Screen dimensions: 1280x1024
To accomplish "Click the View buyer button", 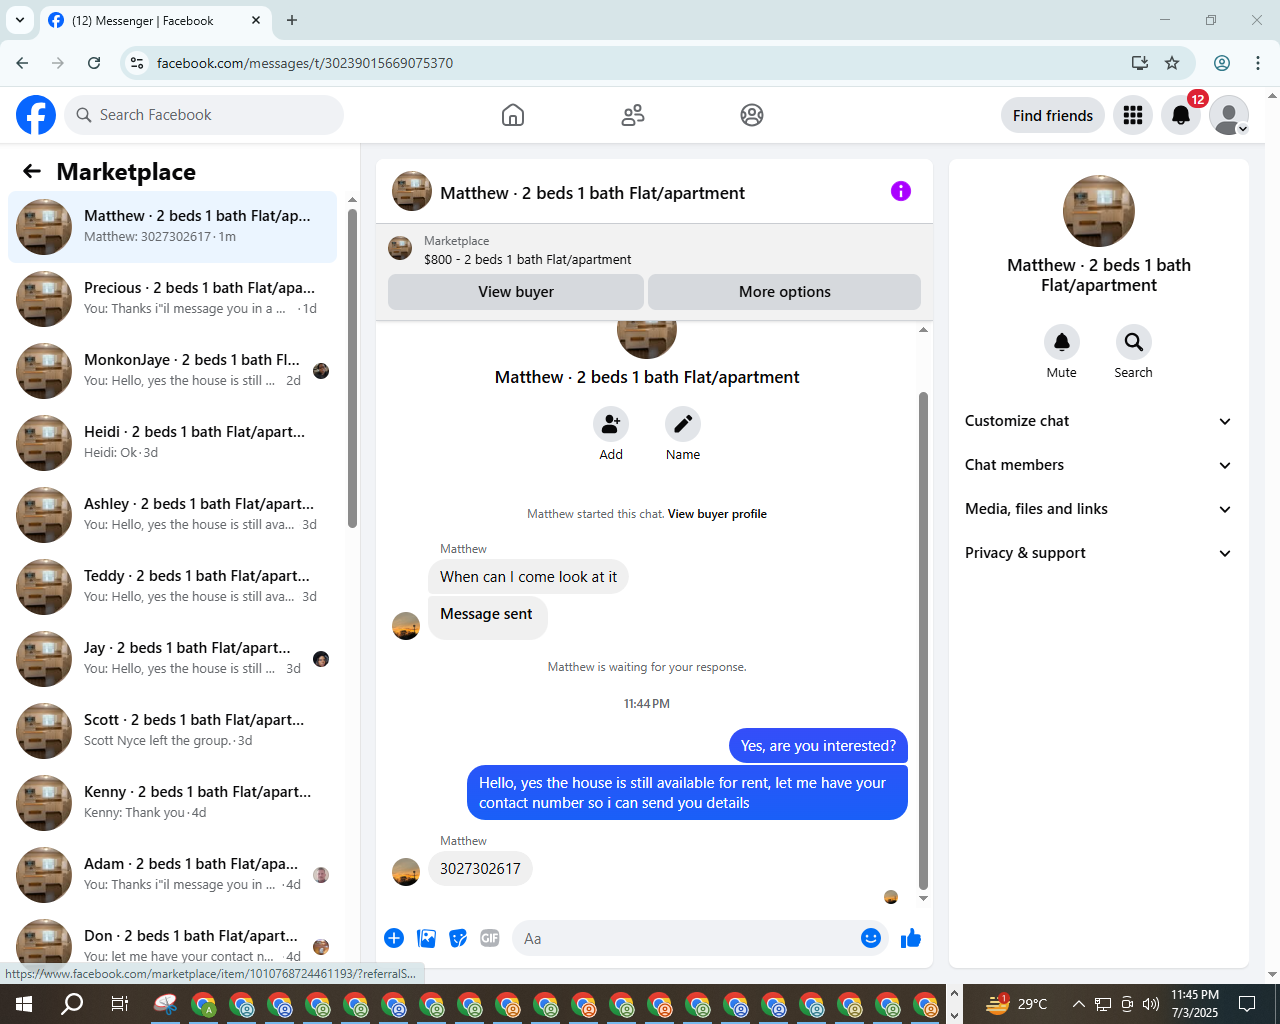I will point(516,292).
